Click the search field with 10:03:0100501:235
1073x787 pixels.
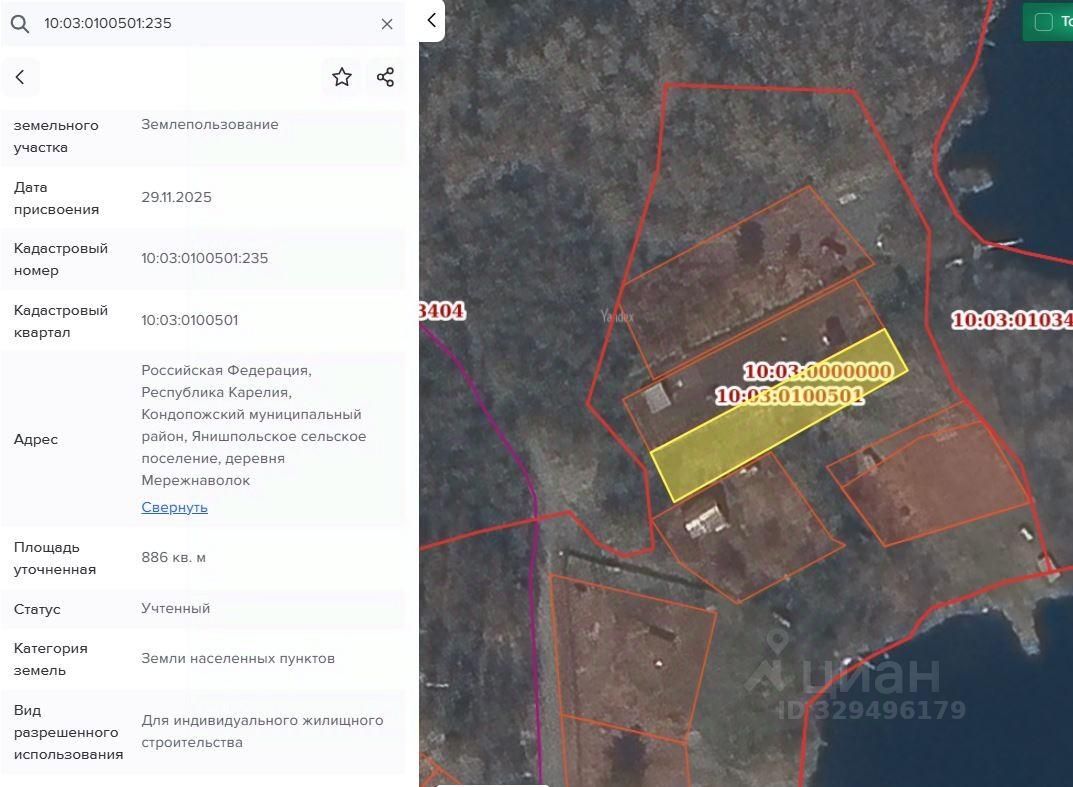click(203, 23)
